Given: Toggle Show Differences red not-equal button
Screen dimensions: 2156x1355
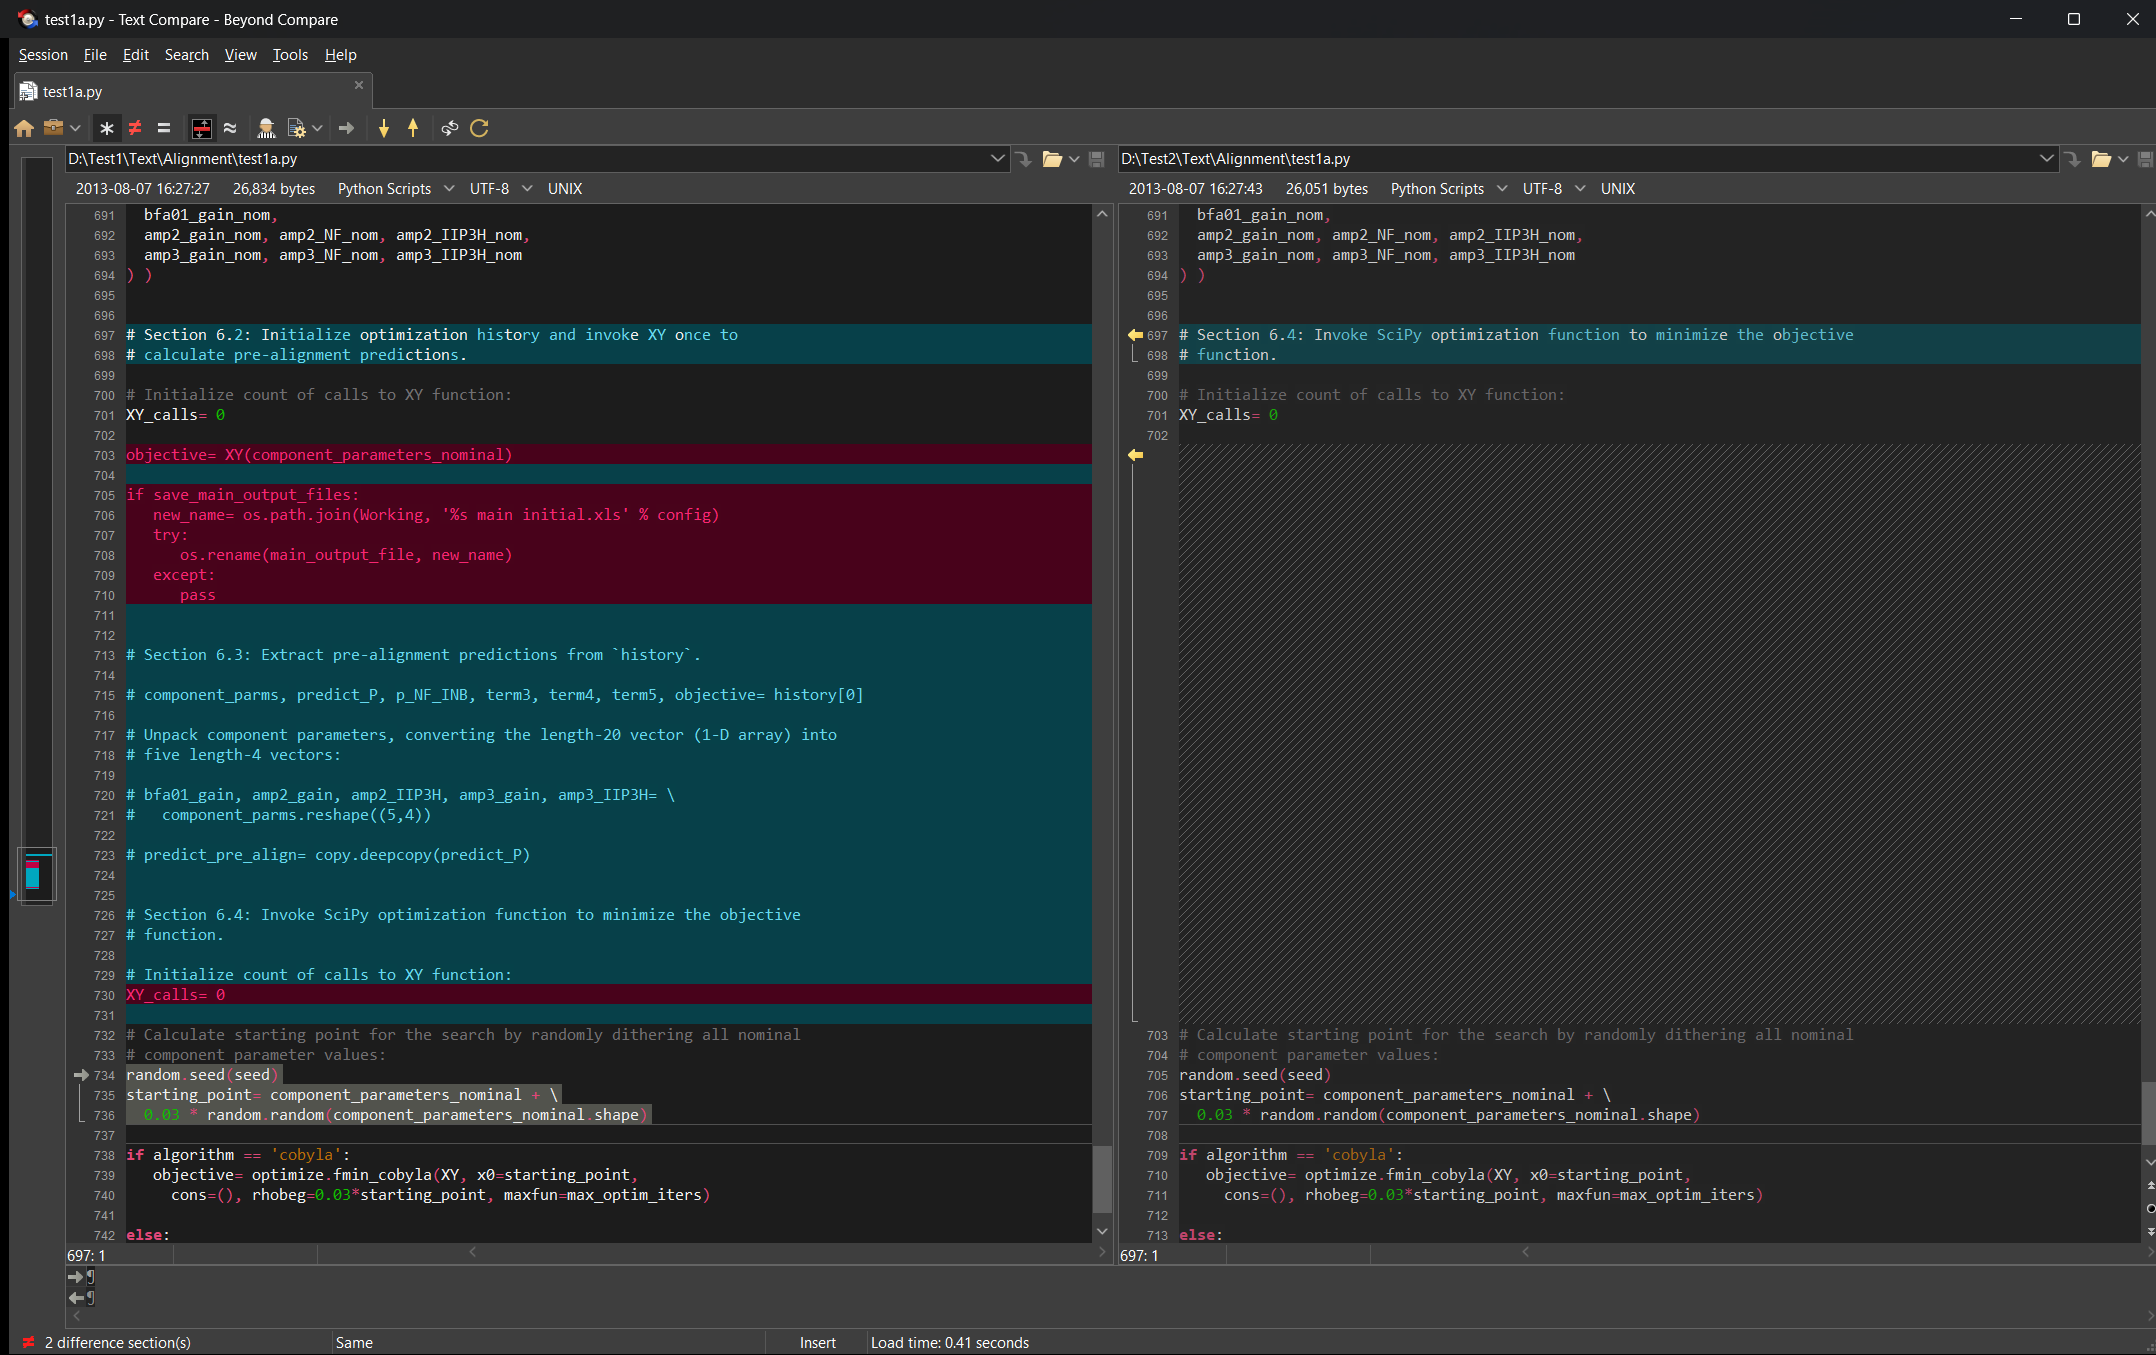Looking at the screenshot, I should click(135, 128).
